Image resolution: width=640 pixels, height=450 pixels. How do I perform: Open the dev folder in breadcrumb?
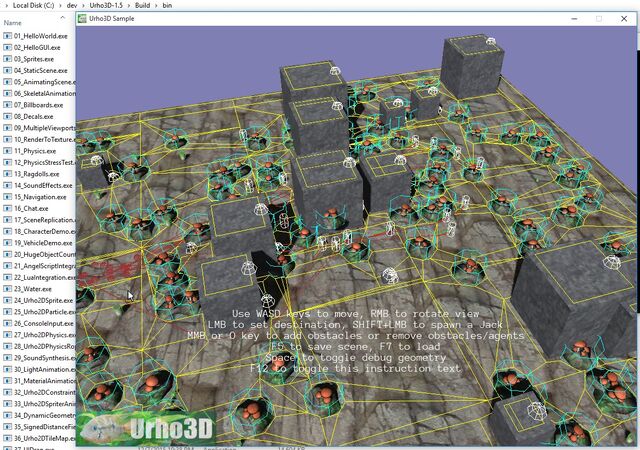[x=72, y=5]
